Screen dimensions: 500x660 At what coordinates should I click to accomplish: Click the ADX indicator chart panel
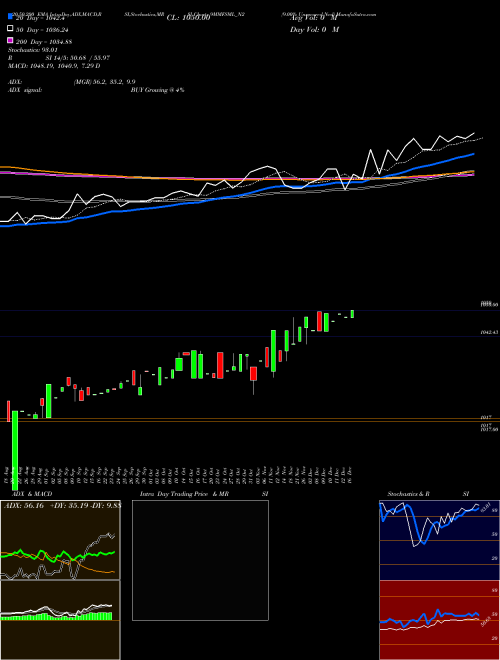(x=60, y=540)
